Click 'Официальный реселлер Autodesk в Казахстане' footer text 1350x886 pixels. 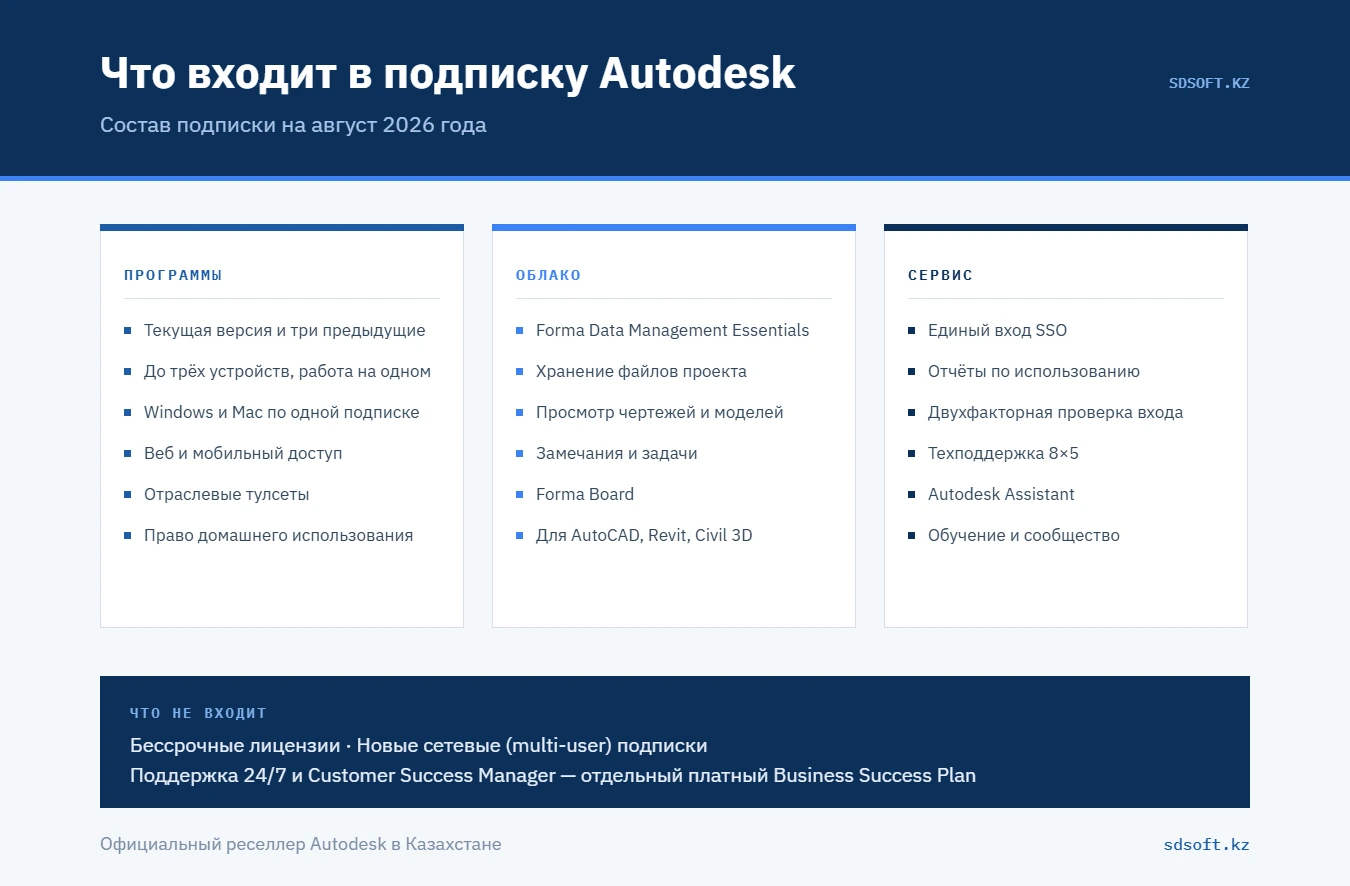300,844
